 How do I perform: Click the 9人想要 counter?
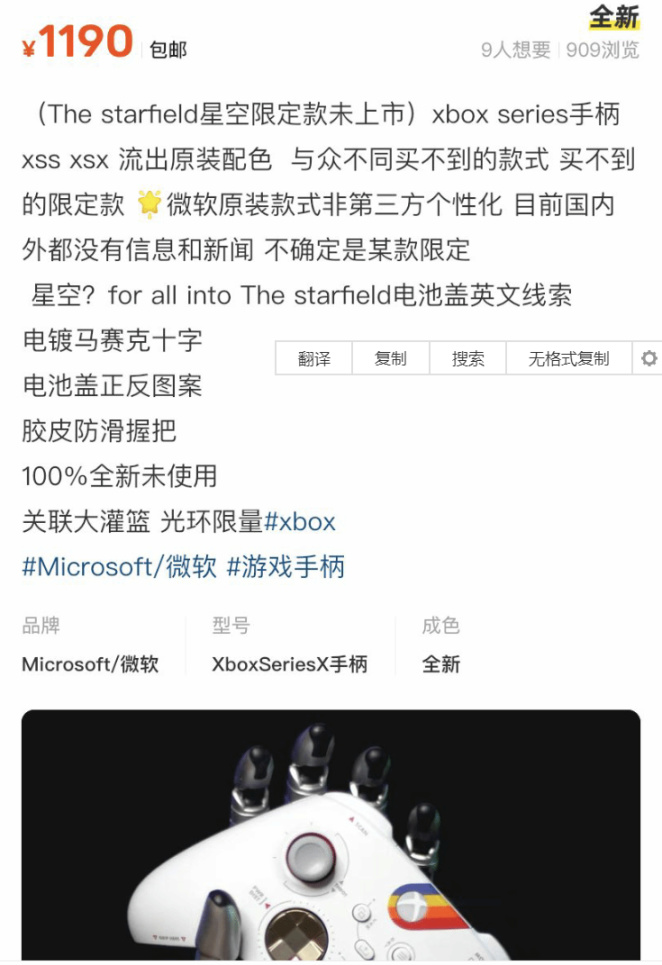tap(516, 49)
